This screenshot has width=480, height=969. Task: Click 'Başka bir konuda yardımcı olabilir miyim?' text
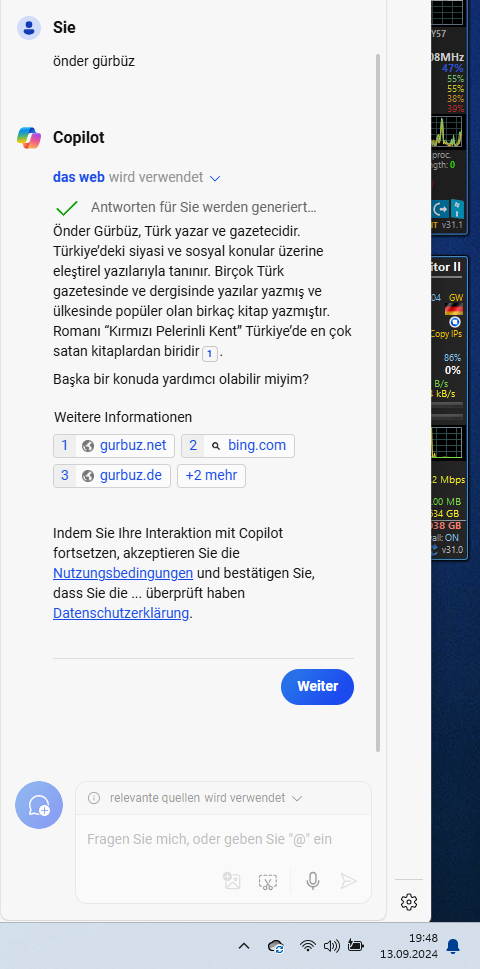[181, 379]
